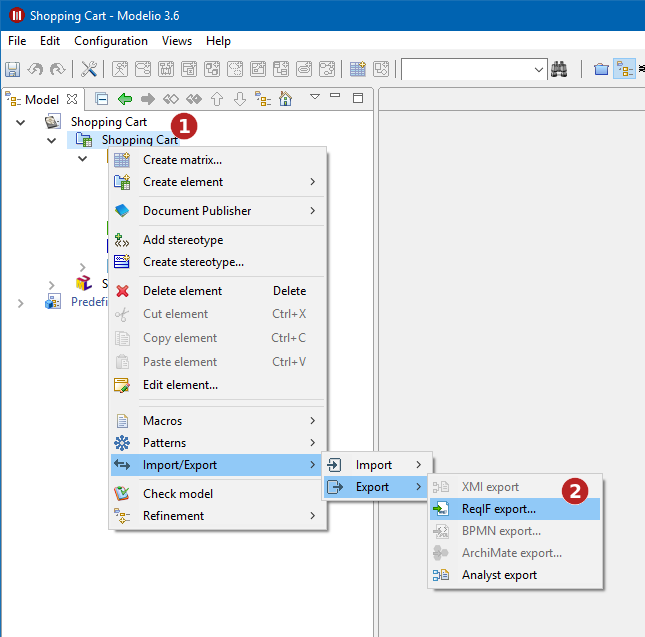Select the top Shopping Cart project item

(x=109, y=122)
